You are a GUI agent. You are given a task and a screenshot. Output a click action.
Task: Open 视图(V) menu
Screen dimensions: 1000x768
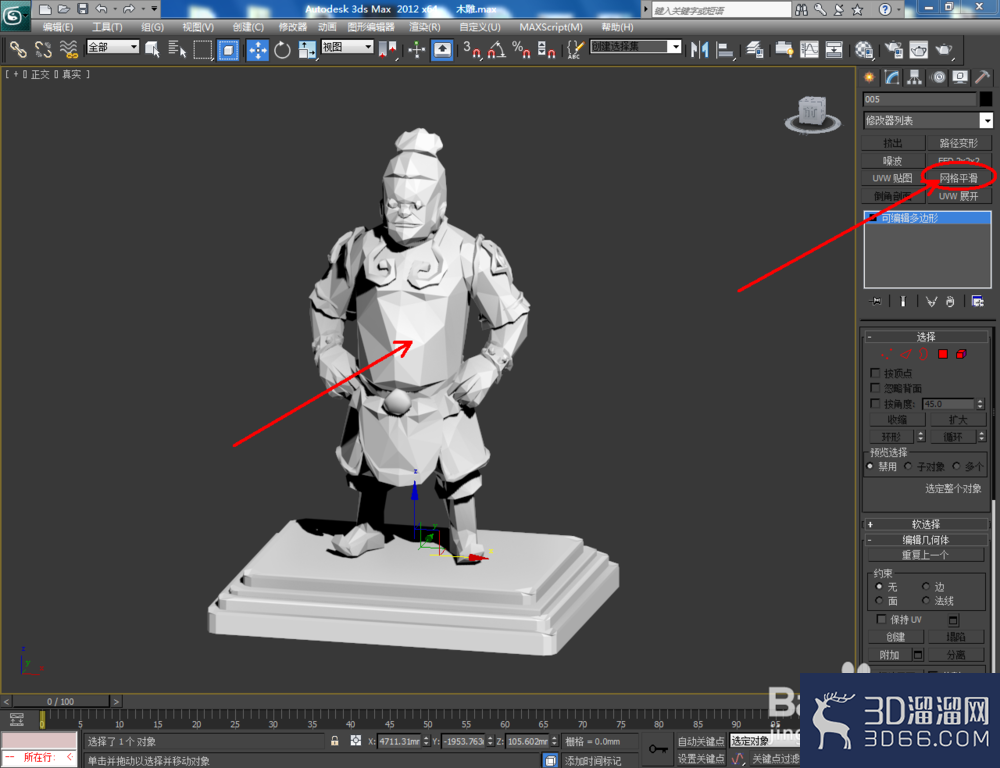tap(198, 27)
